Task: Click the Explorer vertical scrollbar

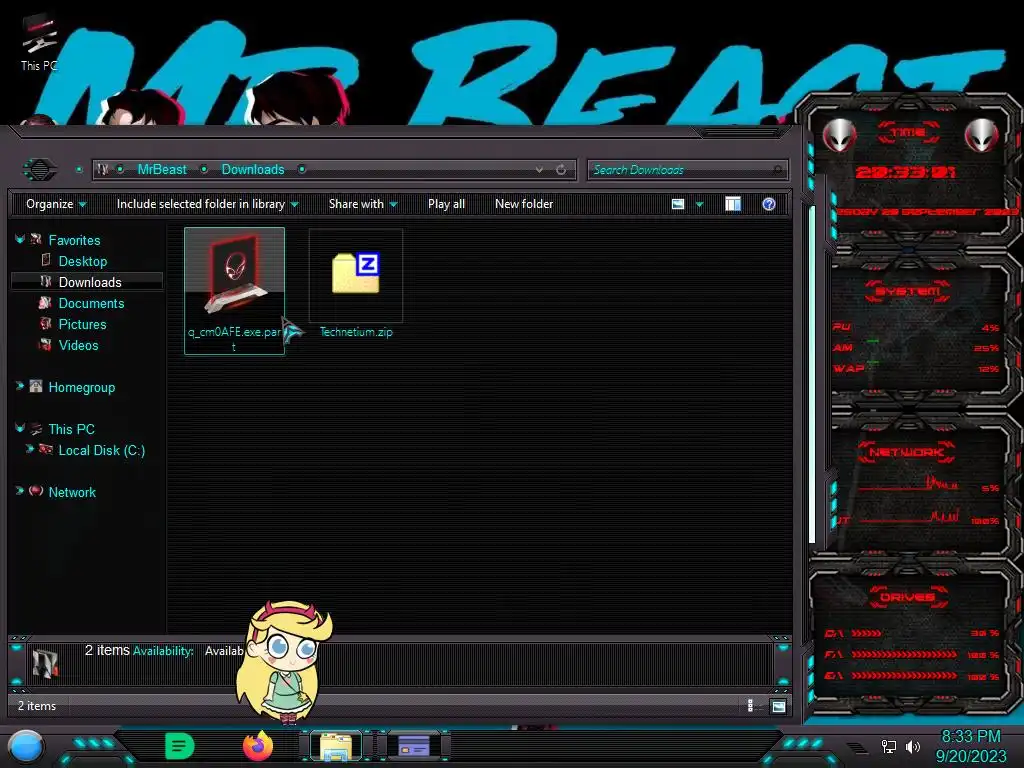Action: 812,375
